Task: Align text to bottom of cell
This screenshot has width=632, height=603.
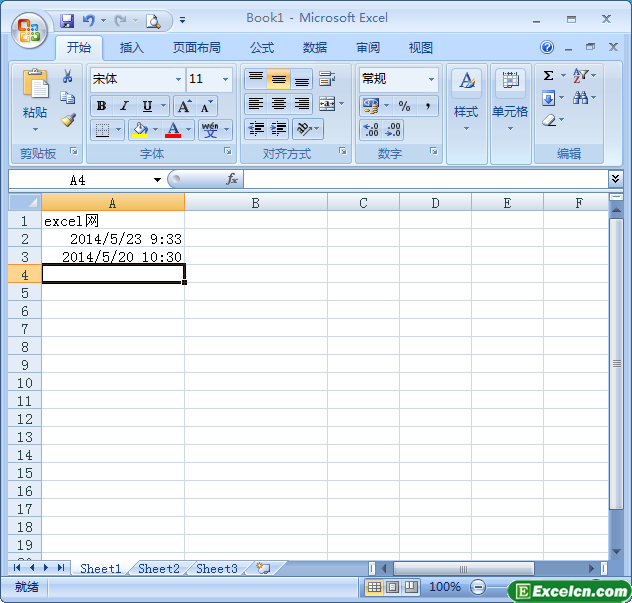Action: coord(301,79)
